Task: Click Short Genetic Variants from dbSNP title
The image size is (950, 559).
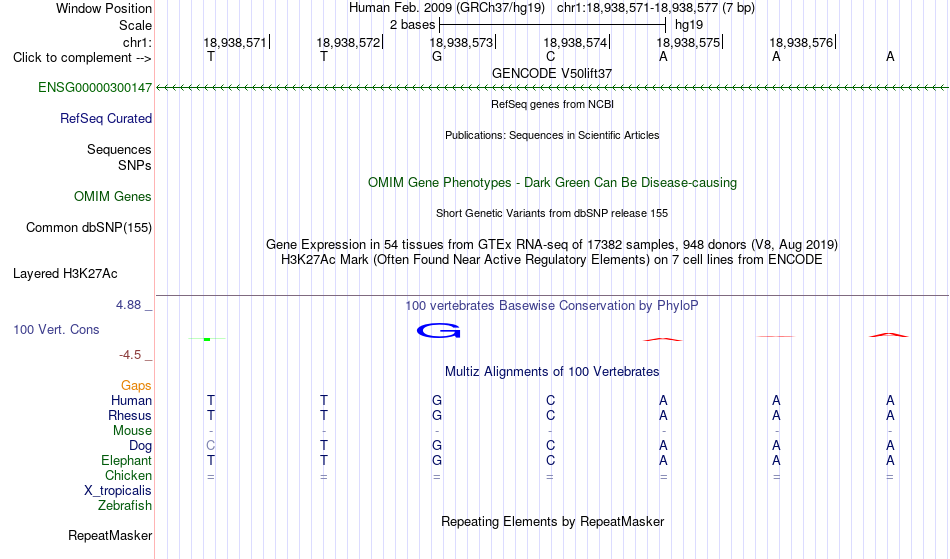Action: [x=552, y=213]
